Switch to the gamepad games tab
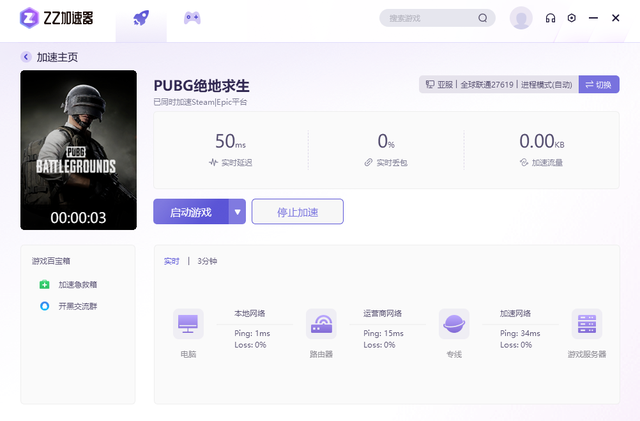 click(x=192, y=18)
